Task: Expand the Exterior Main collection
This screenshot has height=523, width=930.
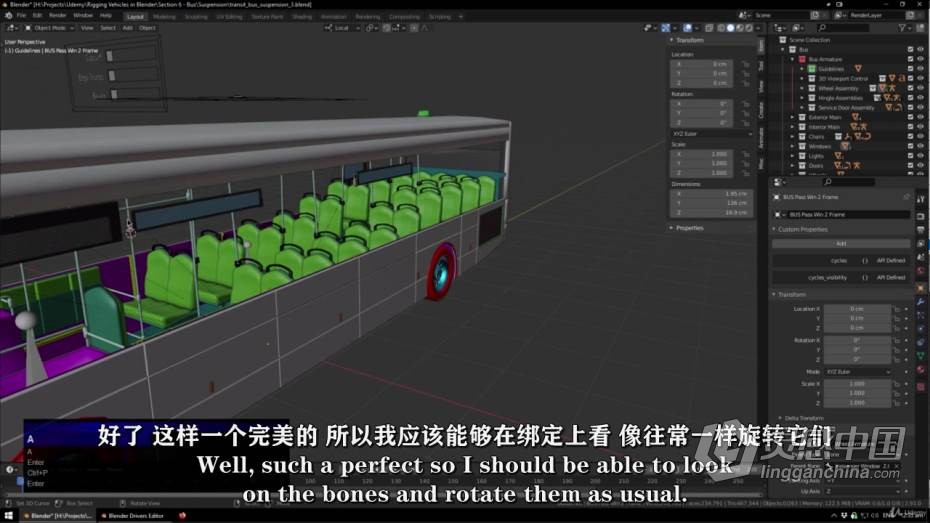Action: coord(792,117)
